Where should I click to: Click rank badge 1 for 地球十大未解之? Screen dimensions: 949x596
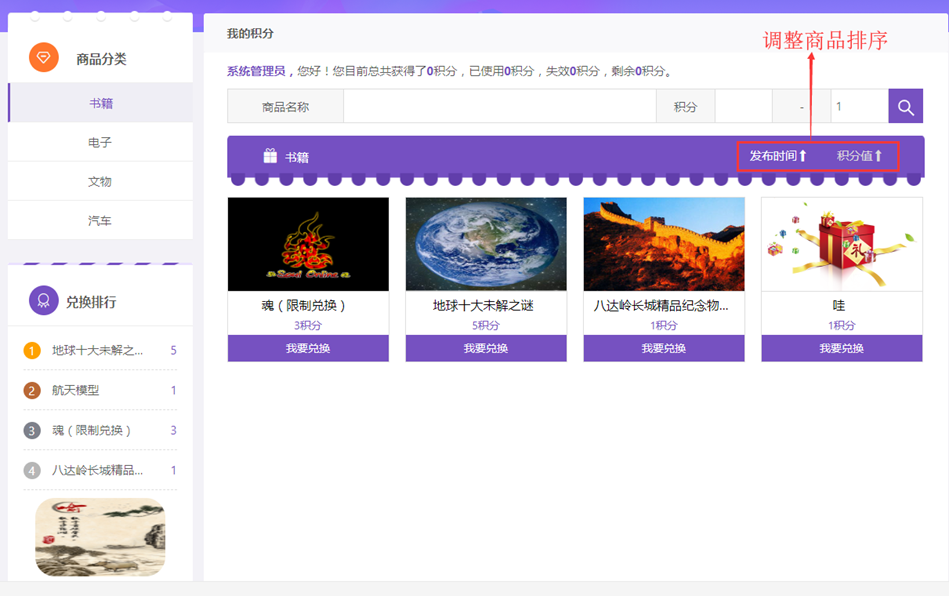[31, 350]
